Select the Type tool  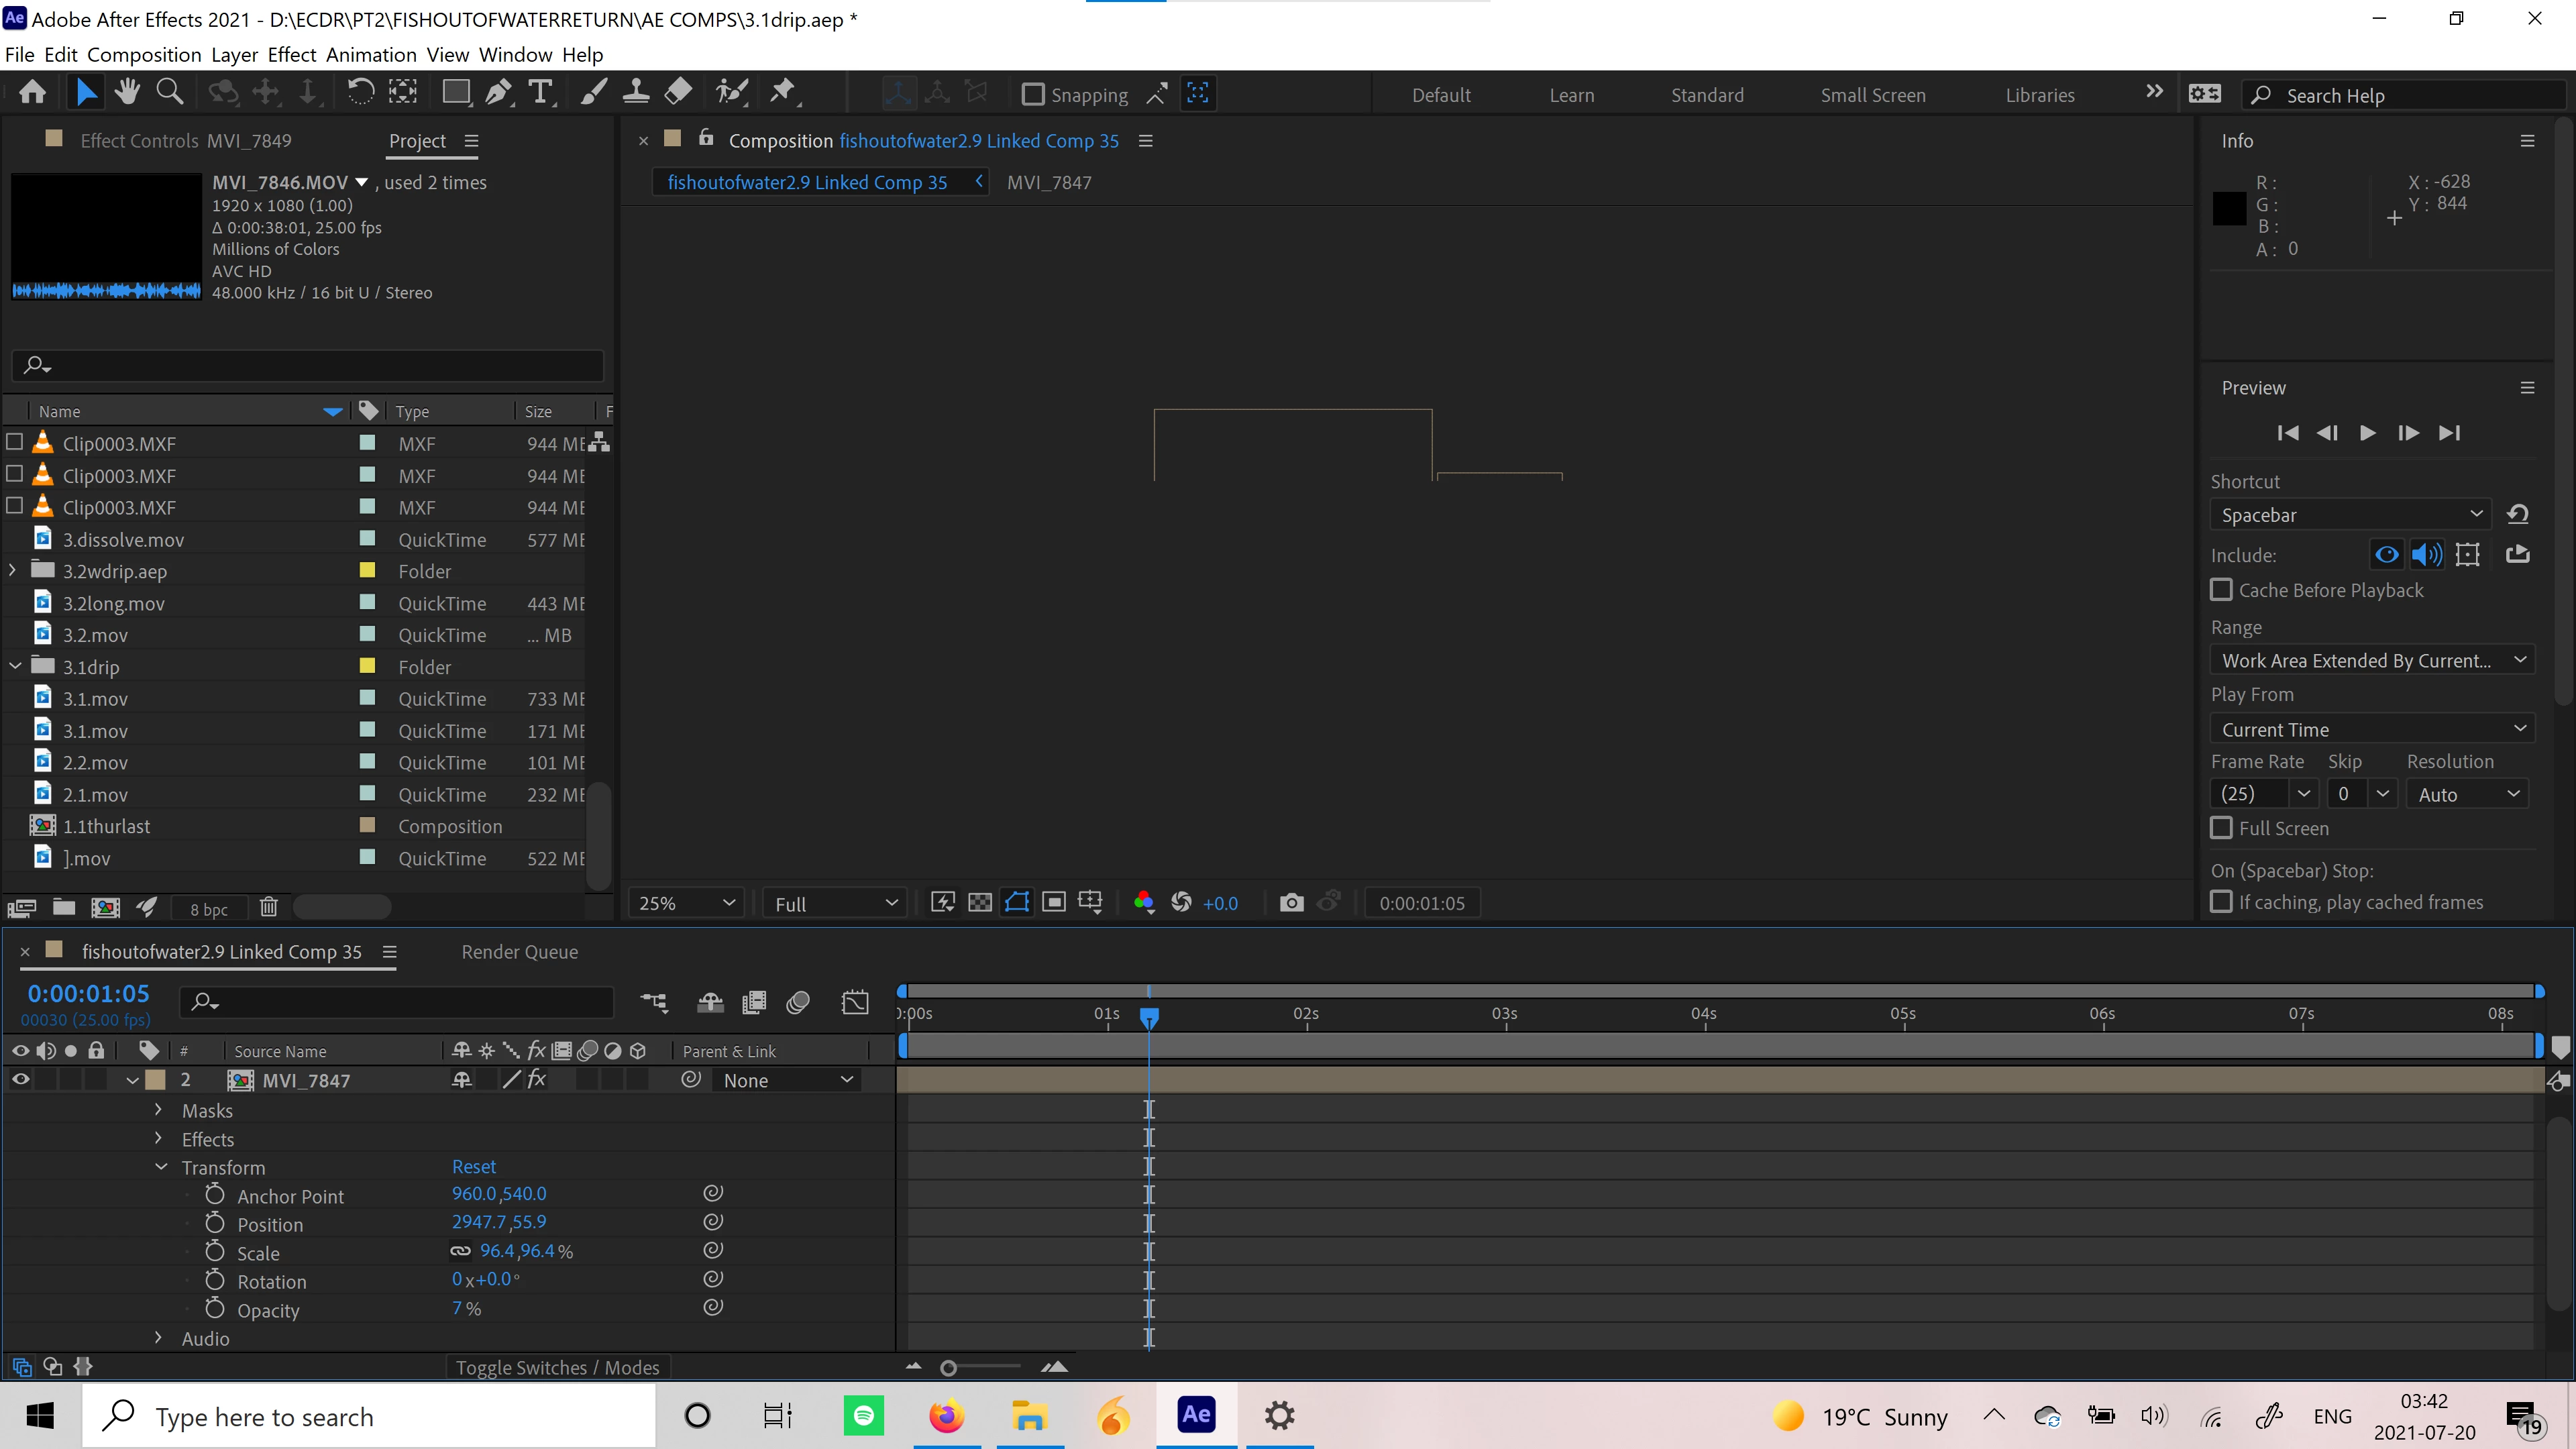540,93
